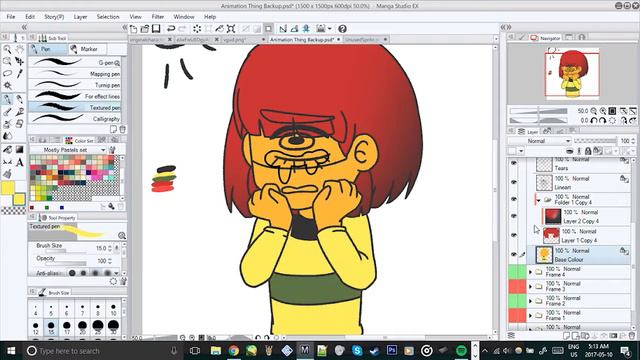Switch to Animation Thing Backup.psd tab
Viewport: 640px width, 360px height.
click(x=302, y=40)
